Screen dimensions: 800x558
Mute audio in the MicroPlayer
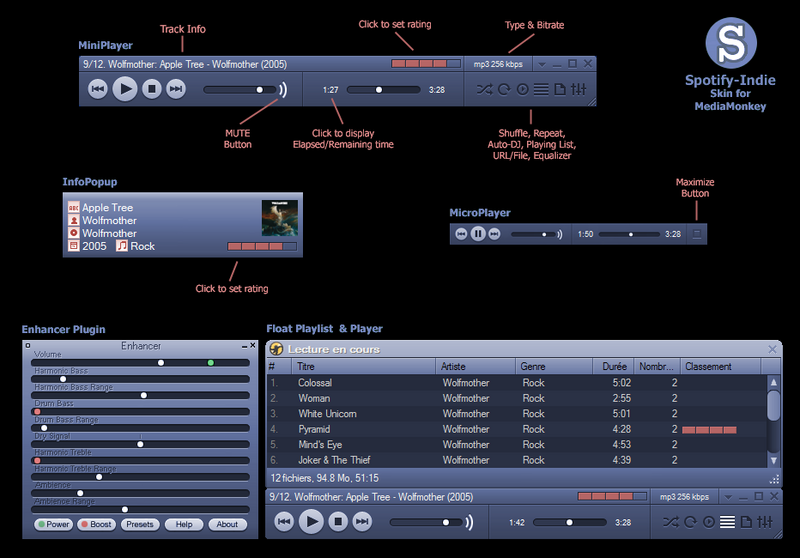point(560,235)
